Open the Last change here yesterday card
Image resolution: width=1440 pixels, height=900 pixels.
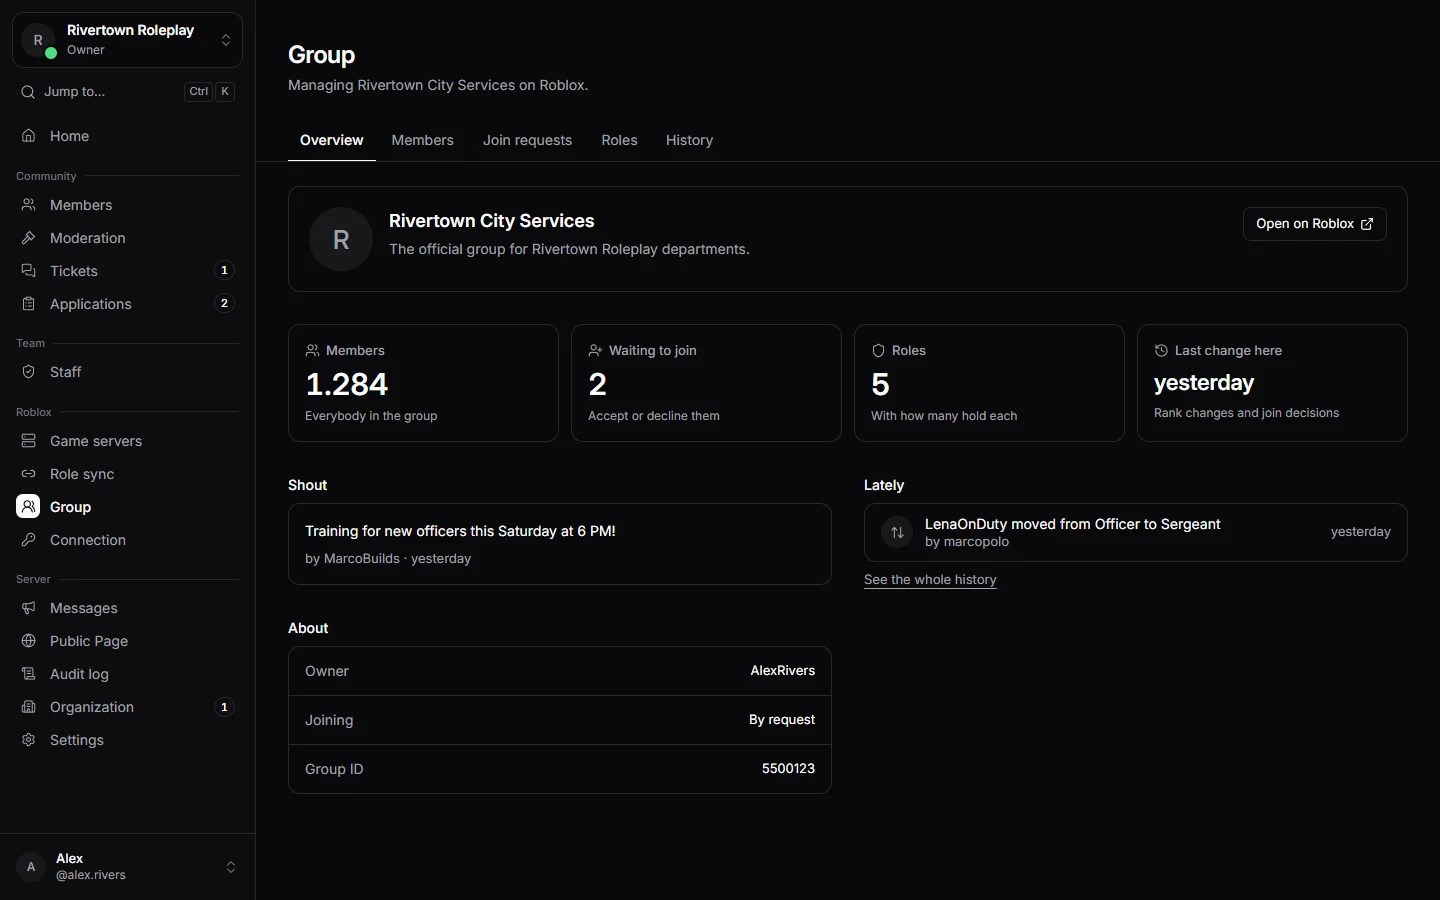pyautogui.click(x=1272, y=383)
